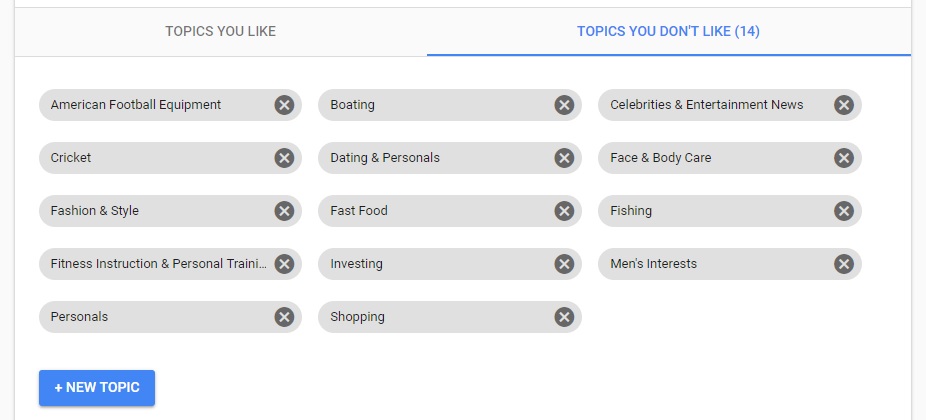Click the X icon on the Boating chip
This screenshot has width=926, height=420.
[564, 105]
